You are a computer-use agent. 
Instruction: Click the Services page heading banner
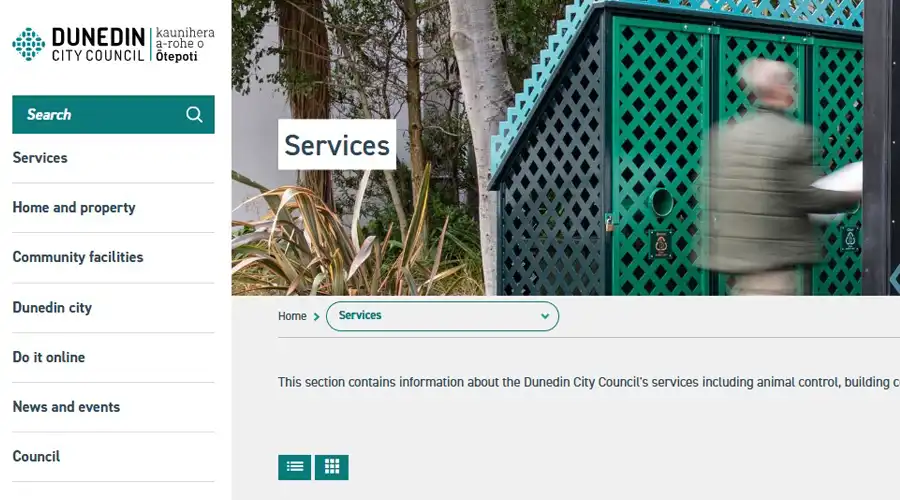click(337, 145)
